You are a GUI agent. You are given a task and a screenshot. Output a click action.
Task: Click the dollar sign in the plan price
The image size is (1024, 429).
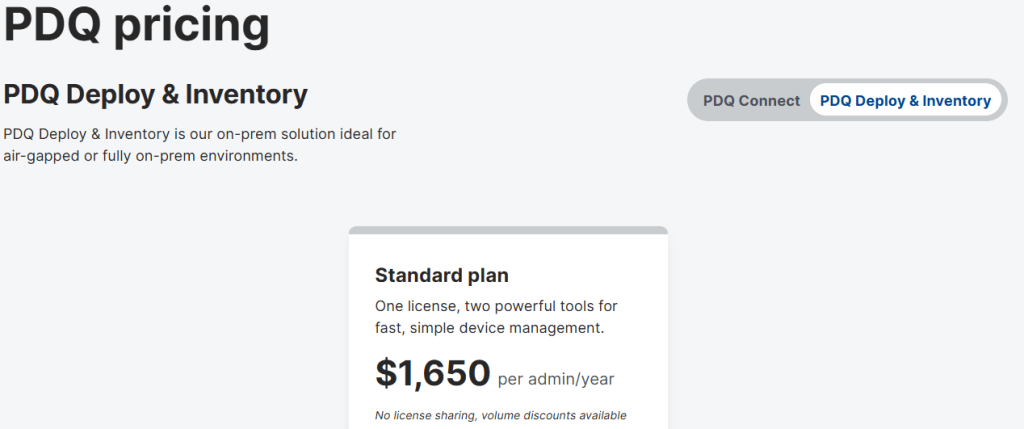pyautogui.click(x=386, y=373)
